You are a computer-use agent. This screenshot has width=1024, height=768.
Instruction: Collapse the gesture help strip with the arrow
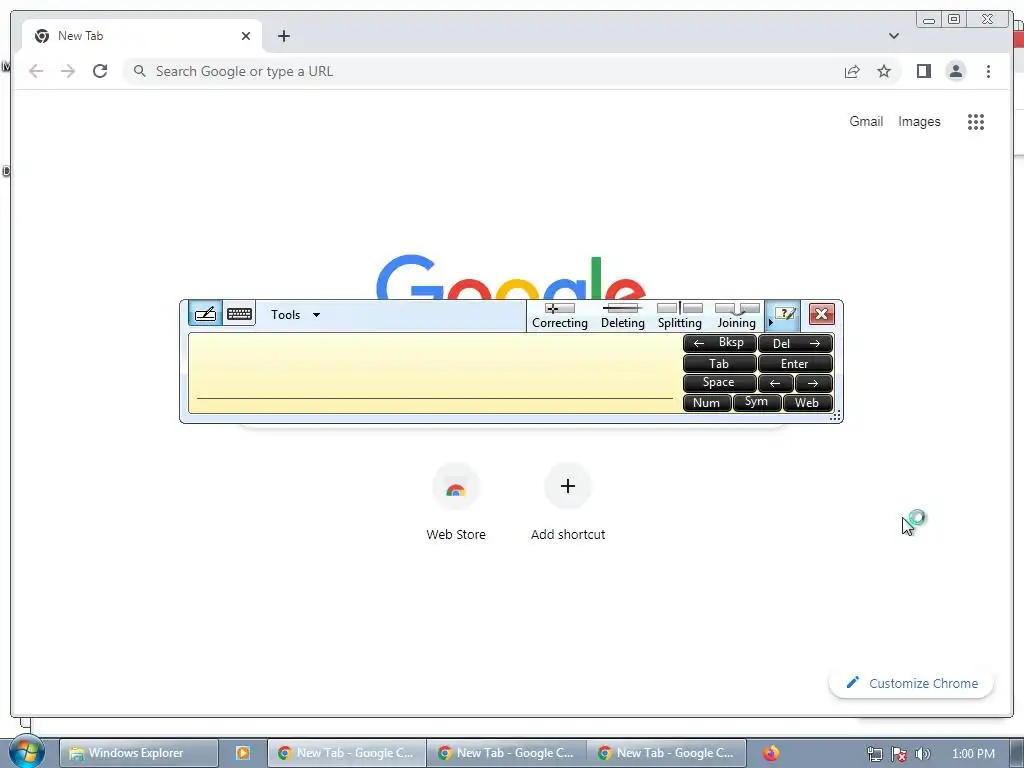[771, 322]
